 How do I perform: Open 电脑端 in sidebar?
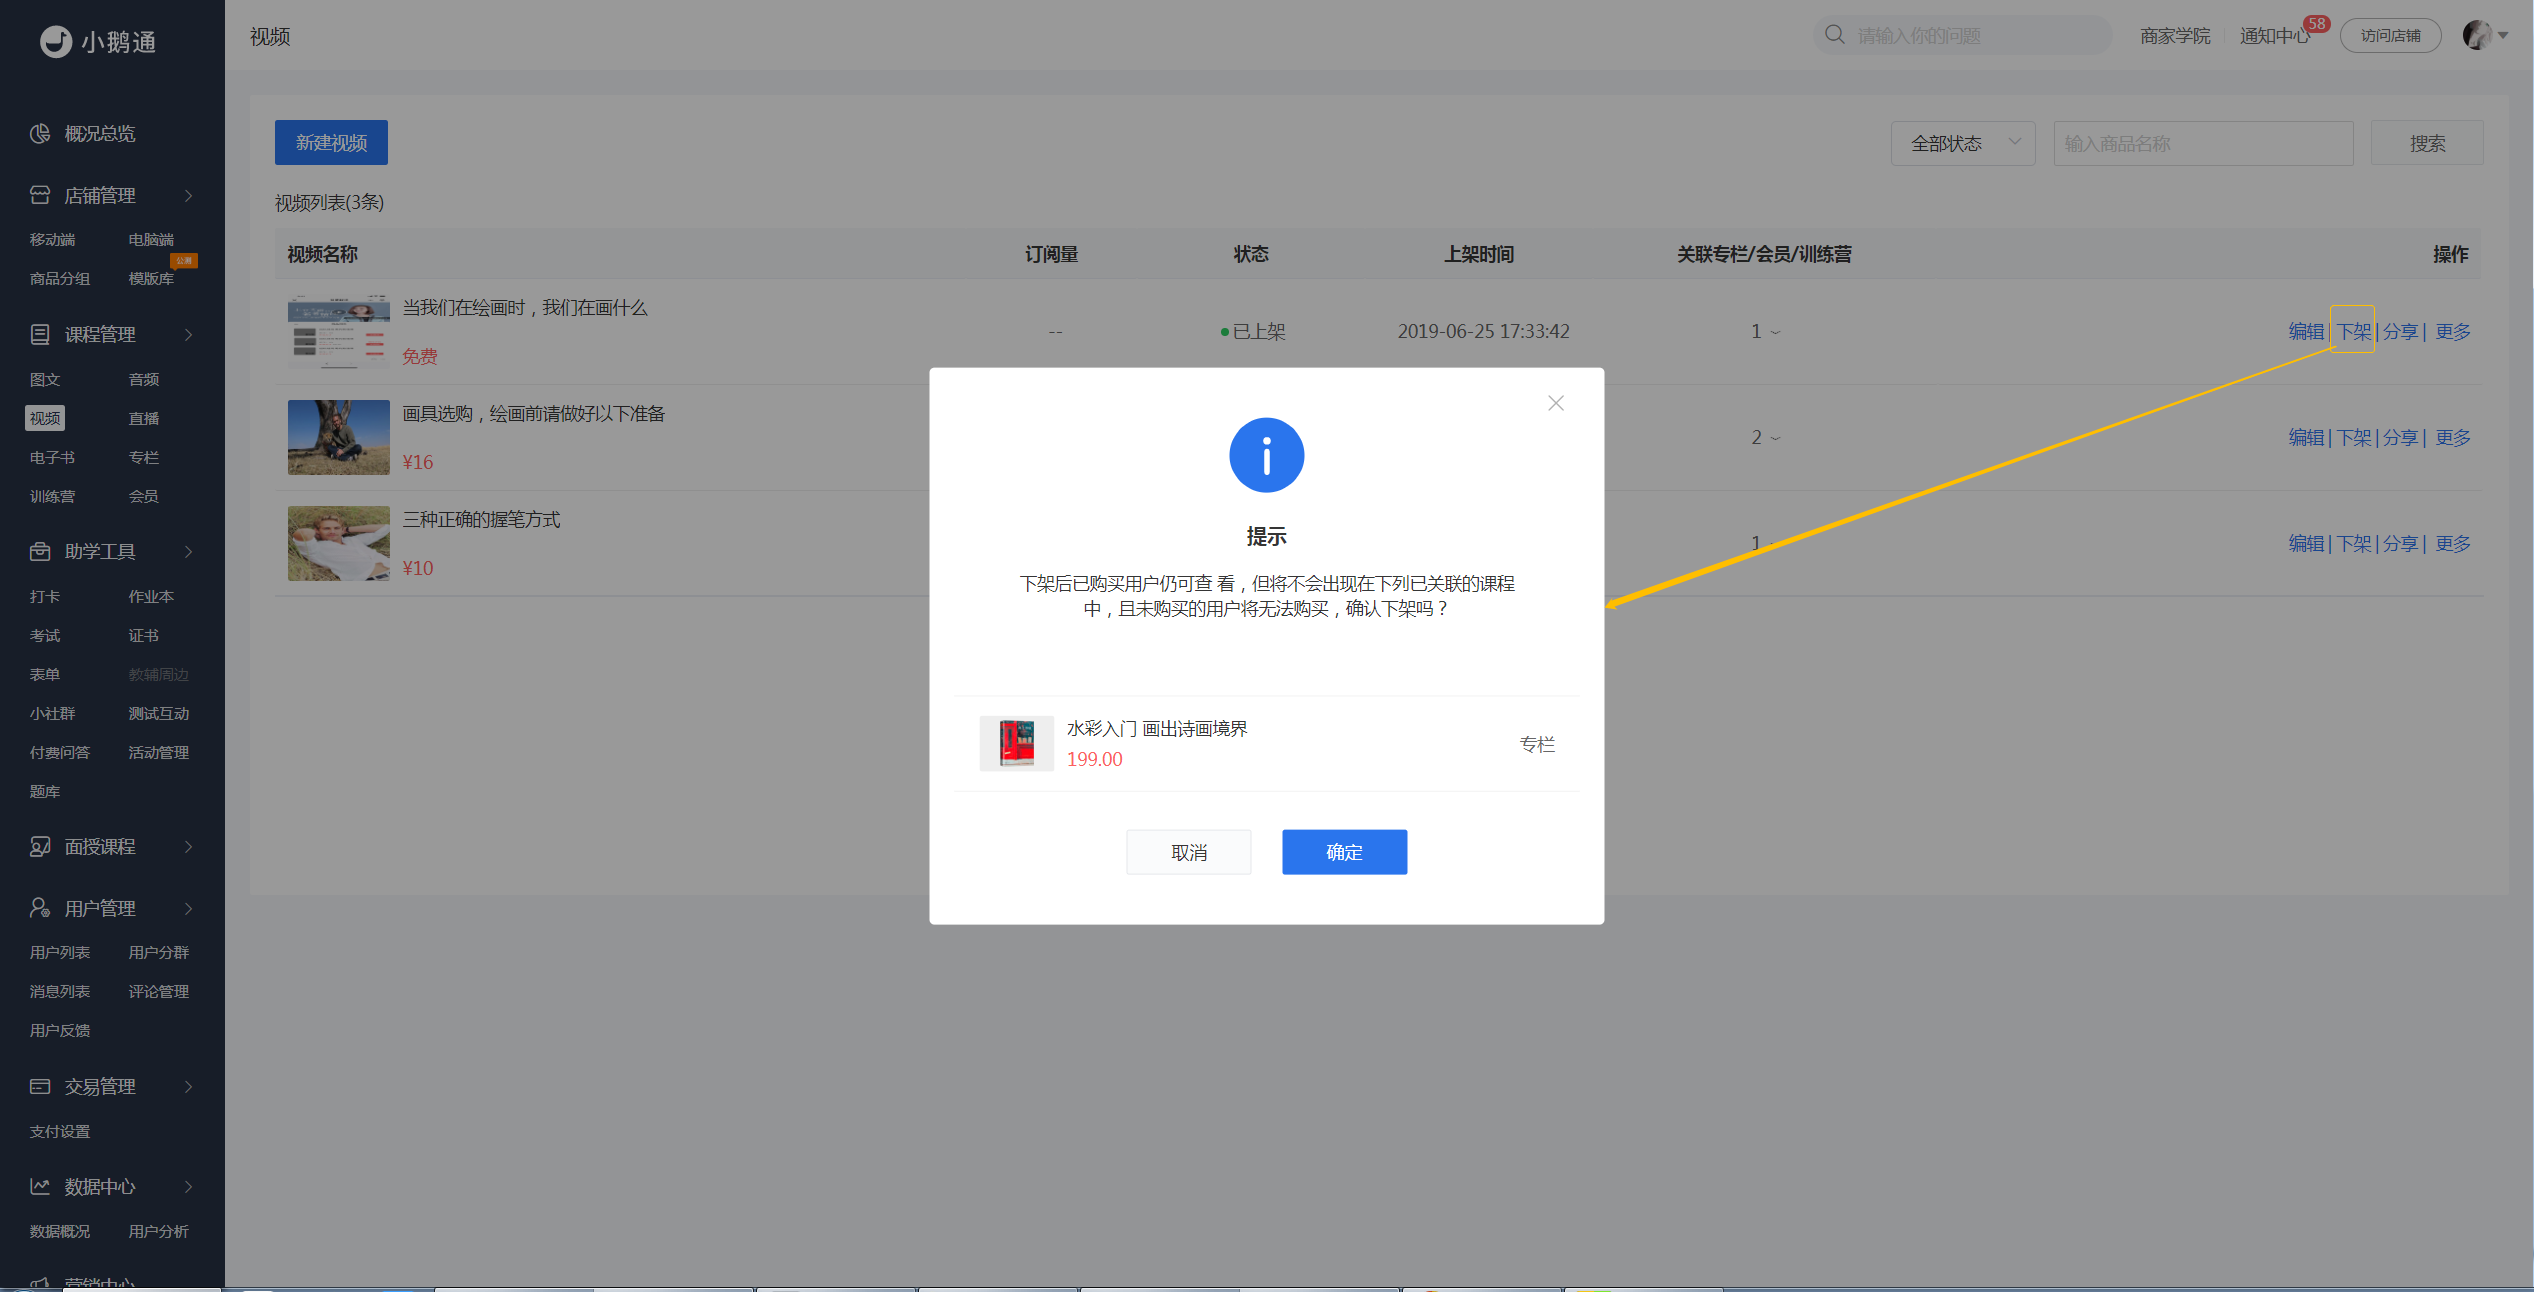(x=151, y=239)
